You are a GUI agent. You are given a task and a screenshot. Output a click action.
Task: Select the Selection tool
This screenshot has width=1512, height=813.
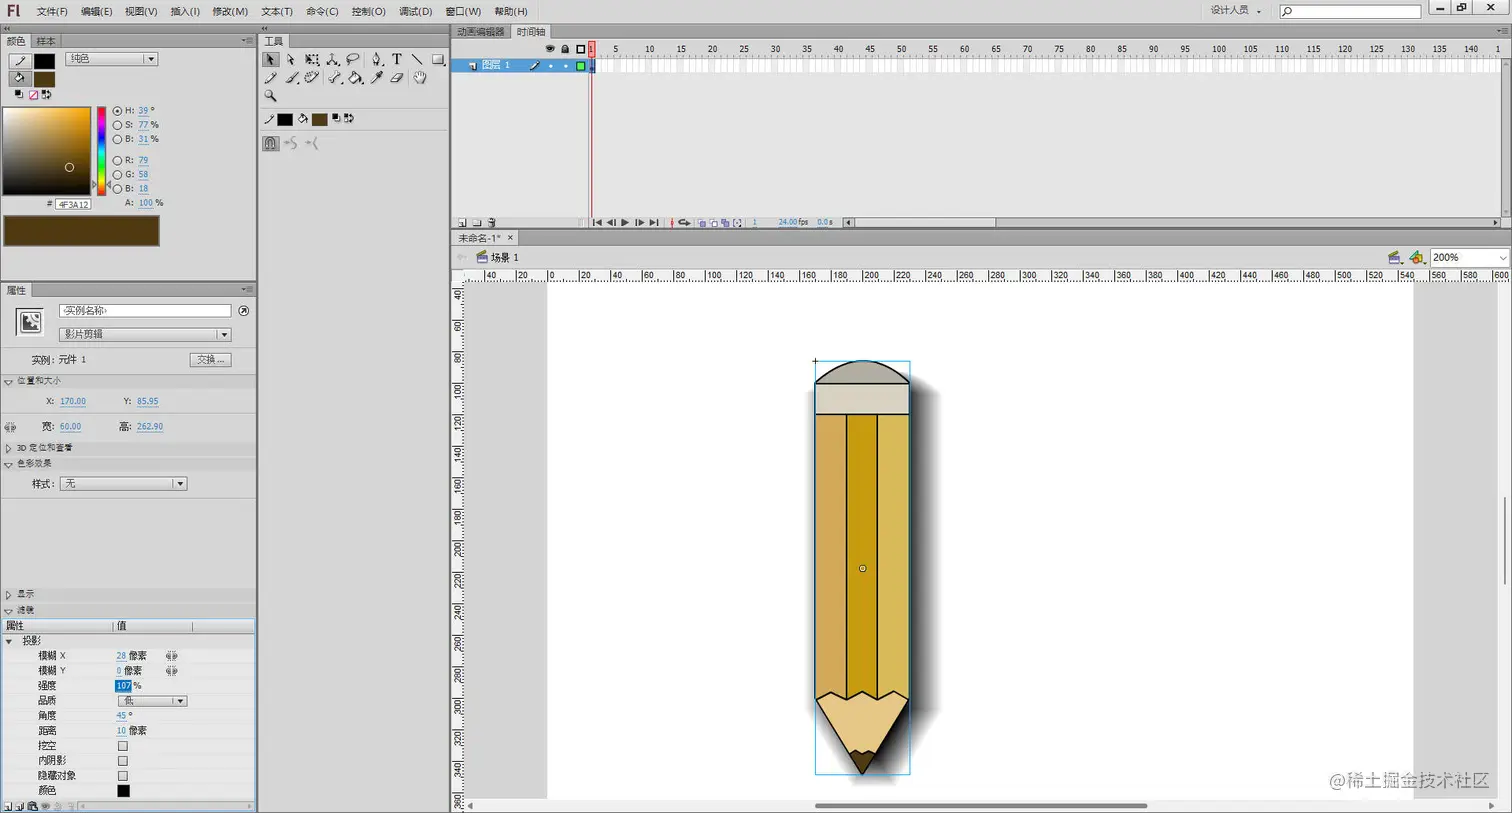(271, 60)
